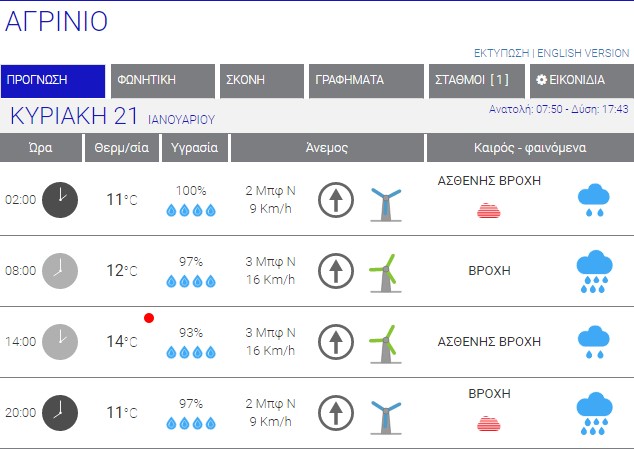
Task: Click the Καιρός - φαινόμενα column header
Action: 529,148
